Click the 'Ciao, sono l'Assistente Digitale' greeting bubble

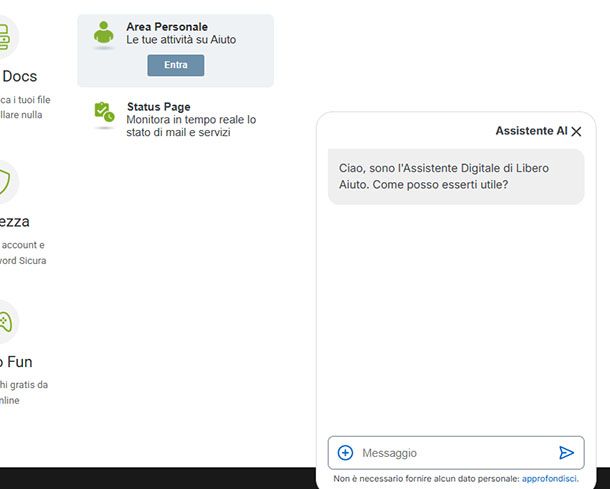pyautogui.click(x=456, y=177)
